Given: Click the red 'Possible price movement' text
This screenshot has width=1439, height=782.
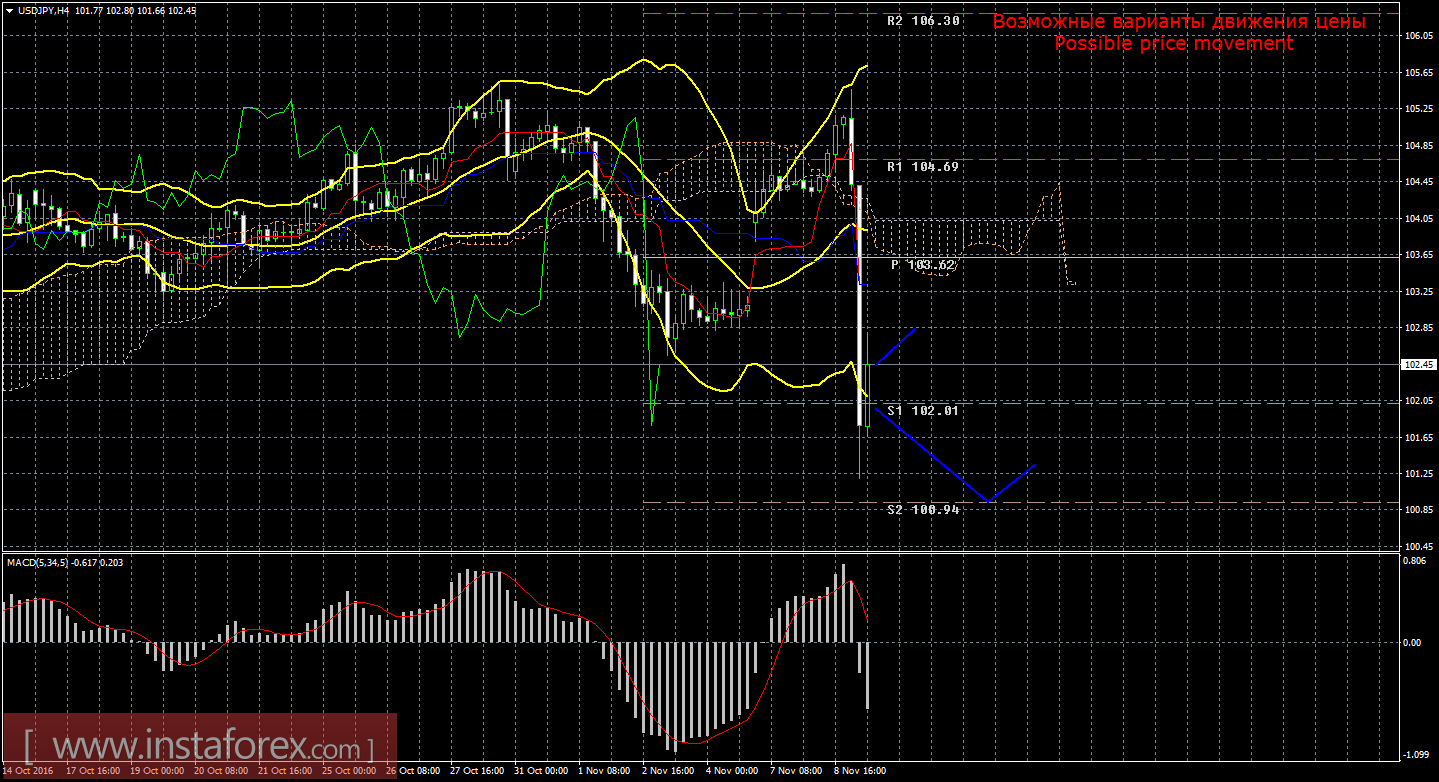Looking at the screenshot, I should pos(1173,44).
